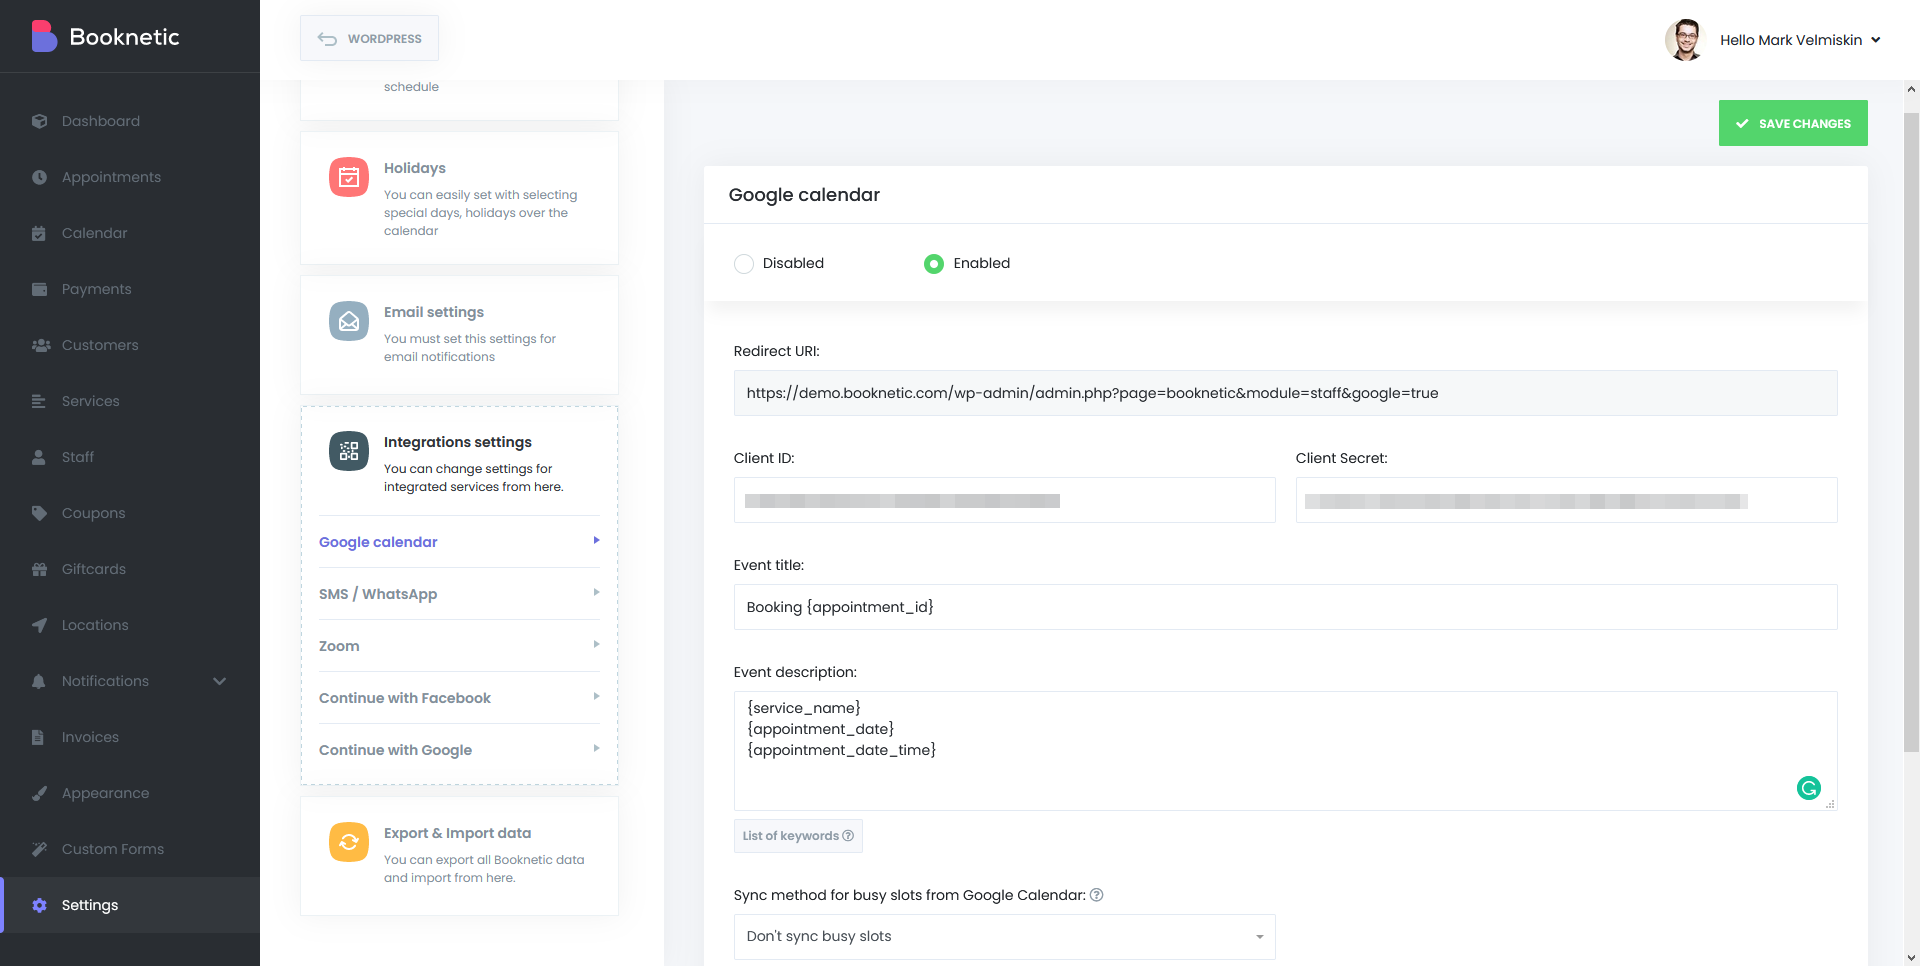Click the Notifications bell icon
This screenshot has height=966, width=1920.
tap(39, 681)
